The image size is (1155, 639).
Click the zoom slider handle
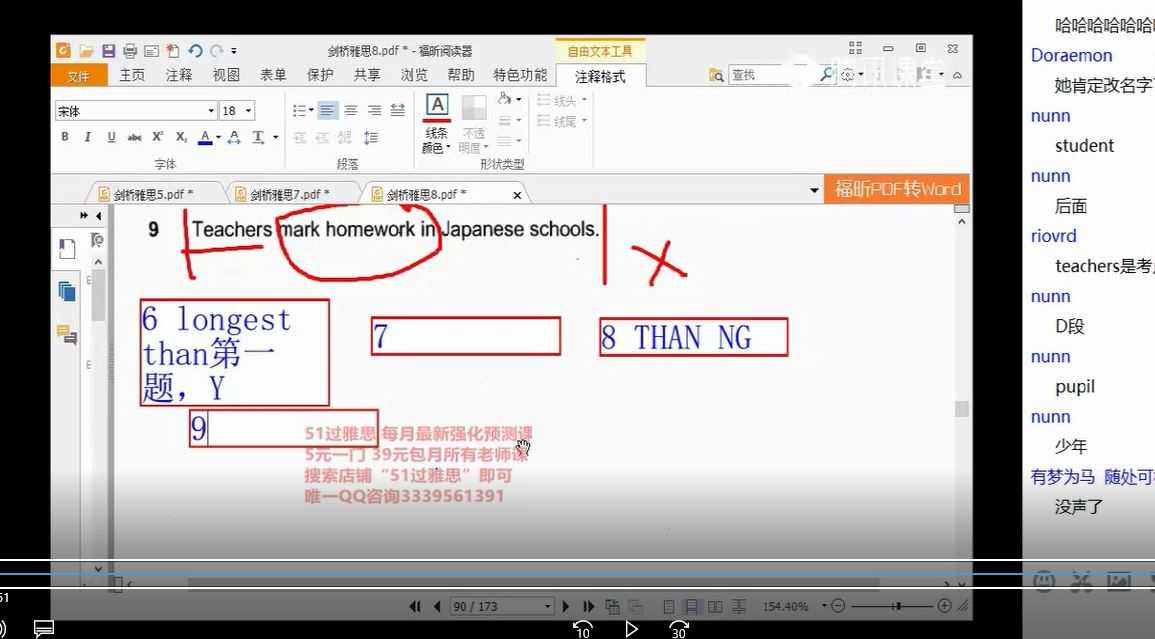(897, 606)
